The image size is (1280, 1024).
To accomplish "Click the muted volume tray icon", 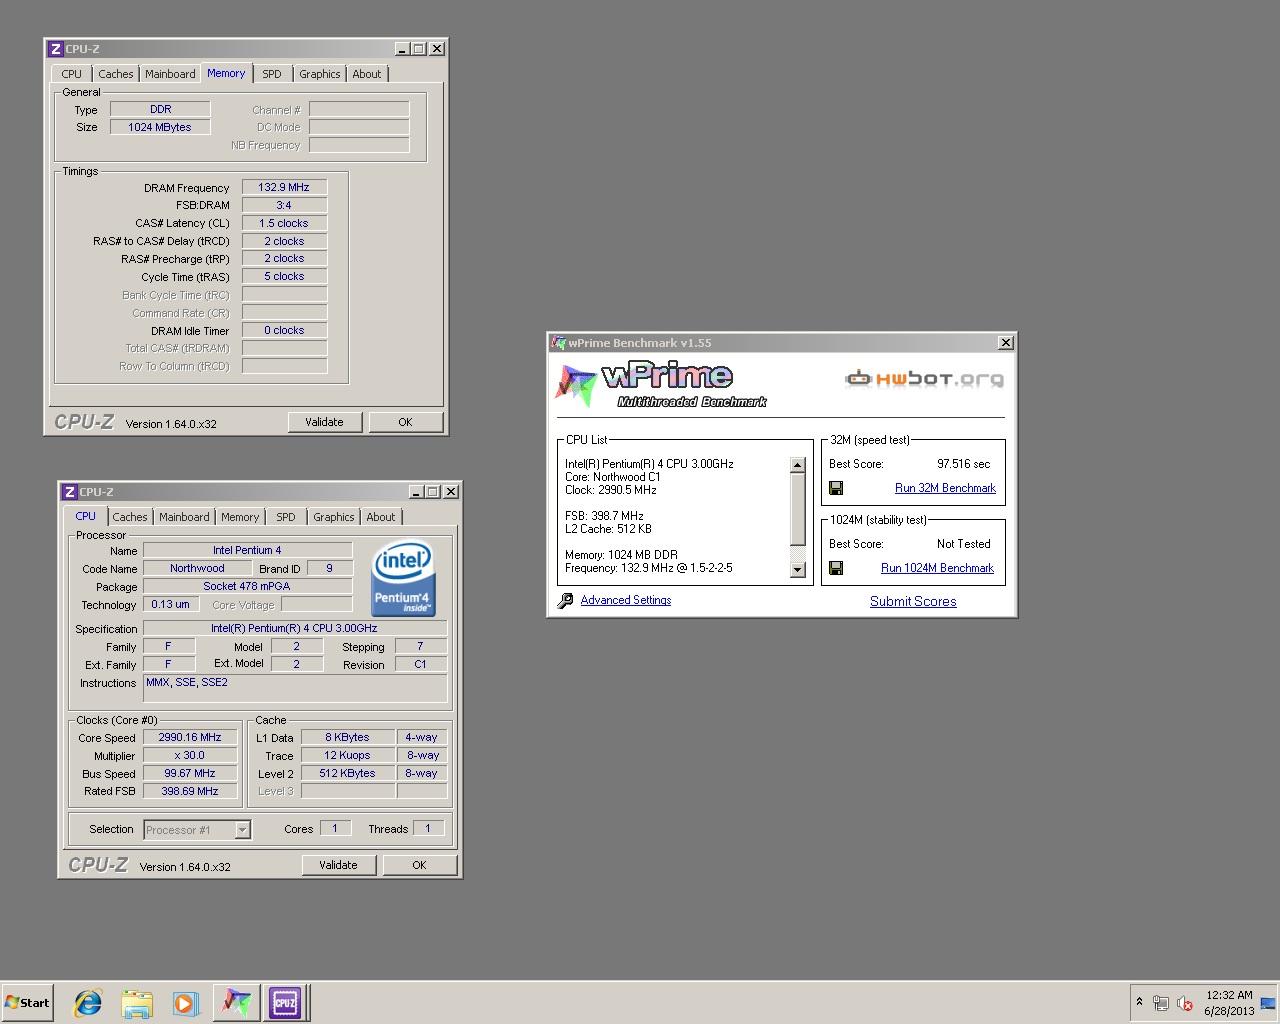I will tap(1185, 1003).
